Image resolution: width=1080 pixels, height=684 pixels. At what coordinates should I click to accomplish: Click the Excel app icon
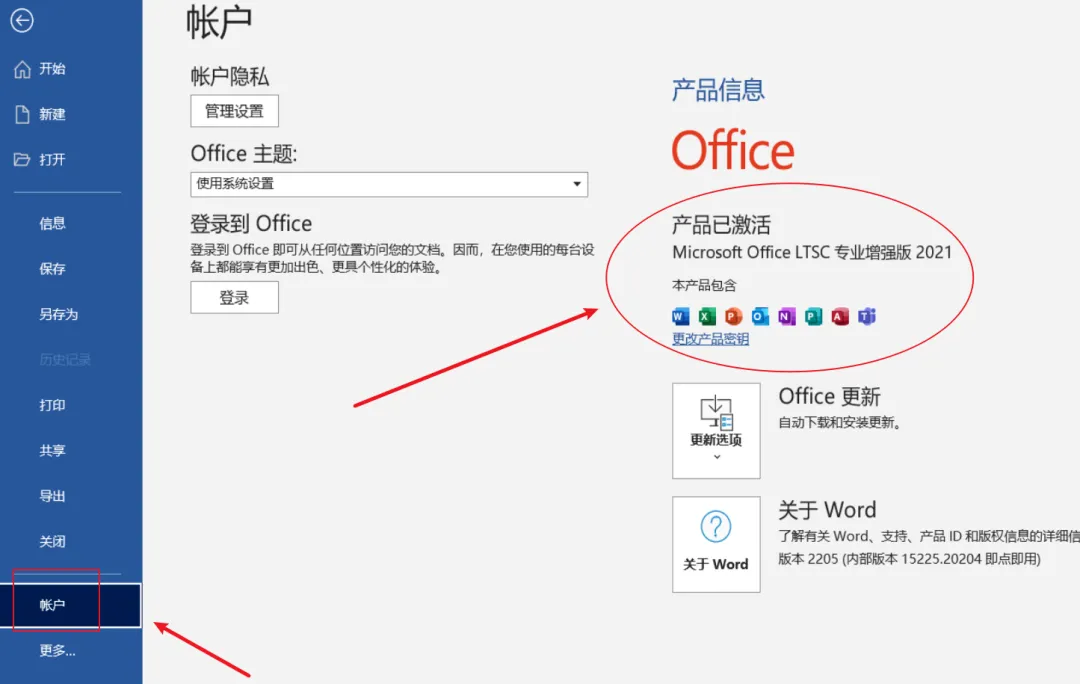707,316
